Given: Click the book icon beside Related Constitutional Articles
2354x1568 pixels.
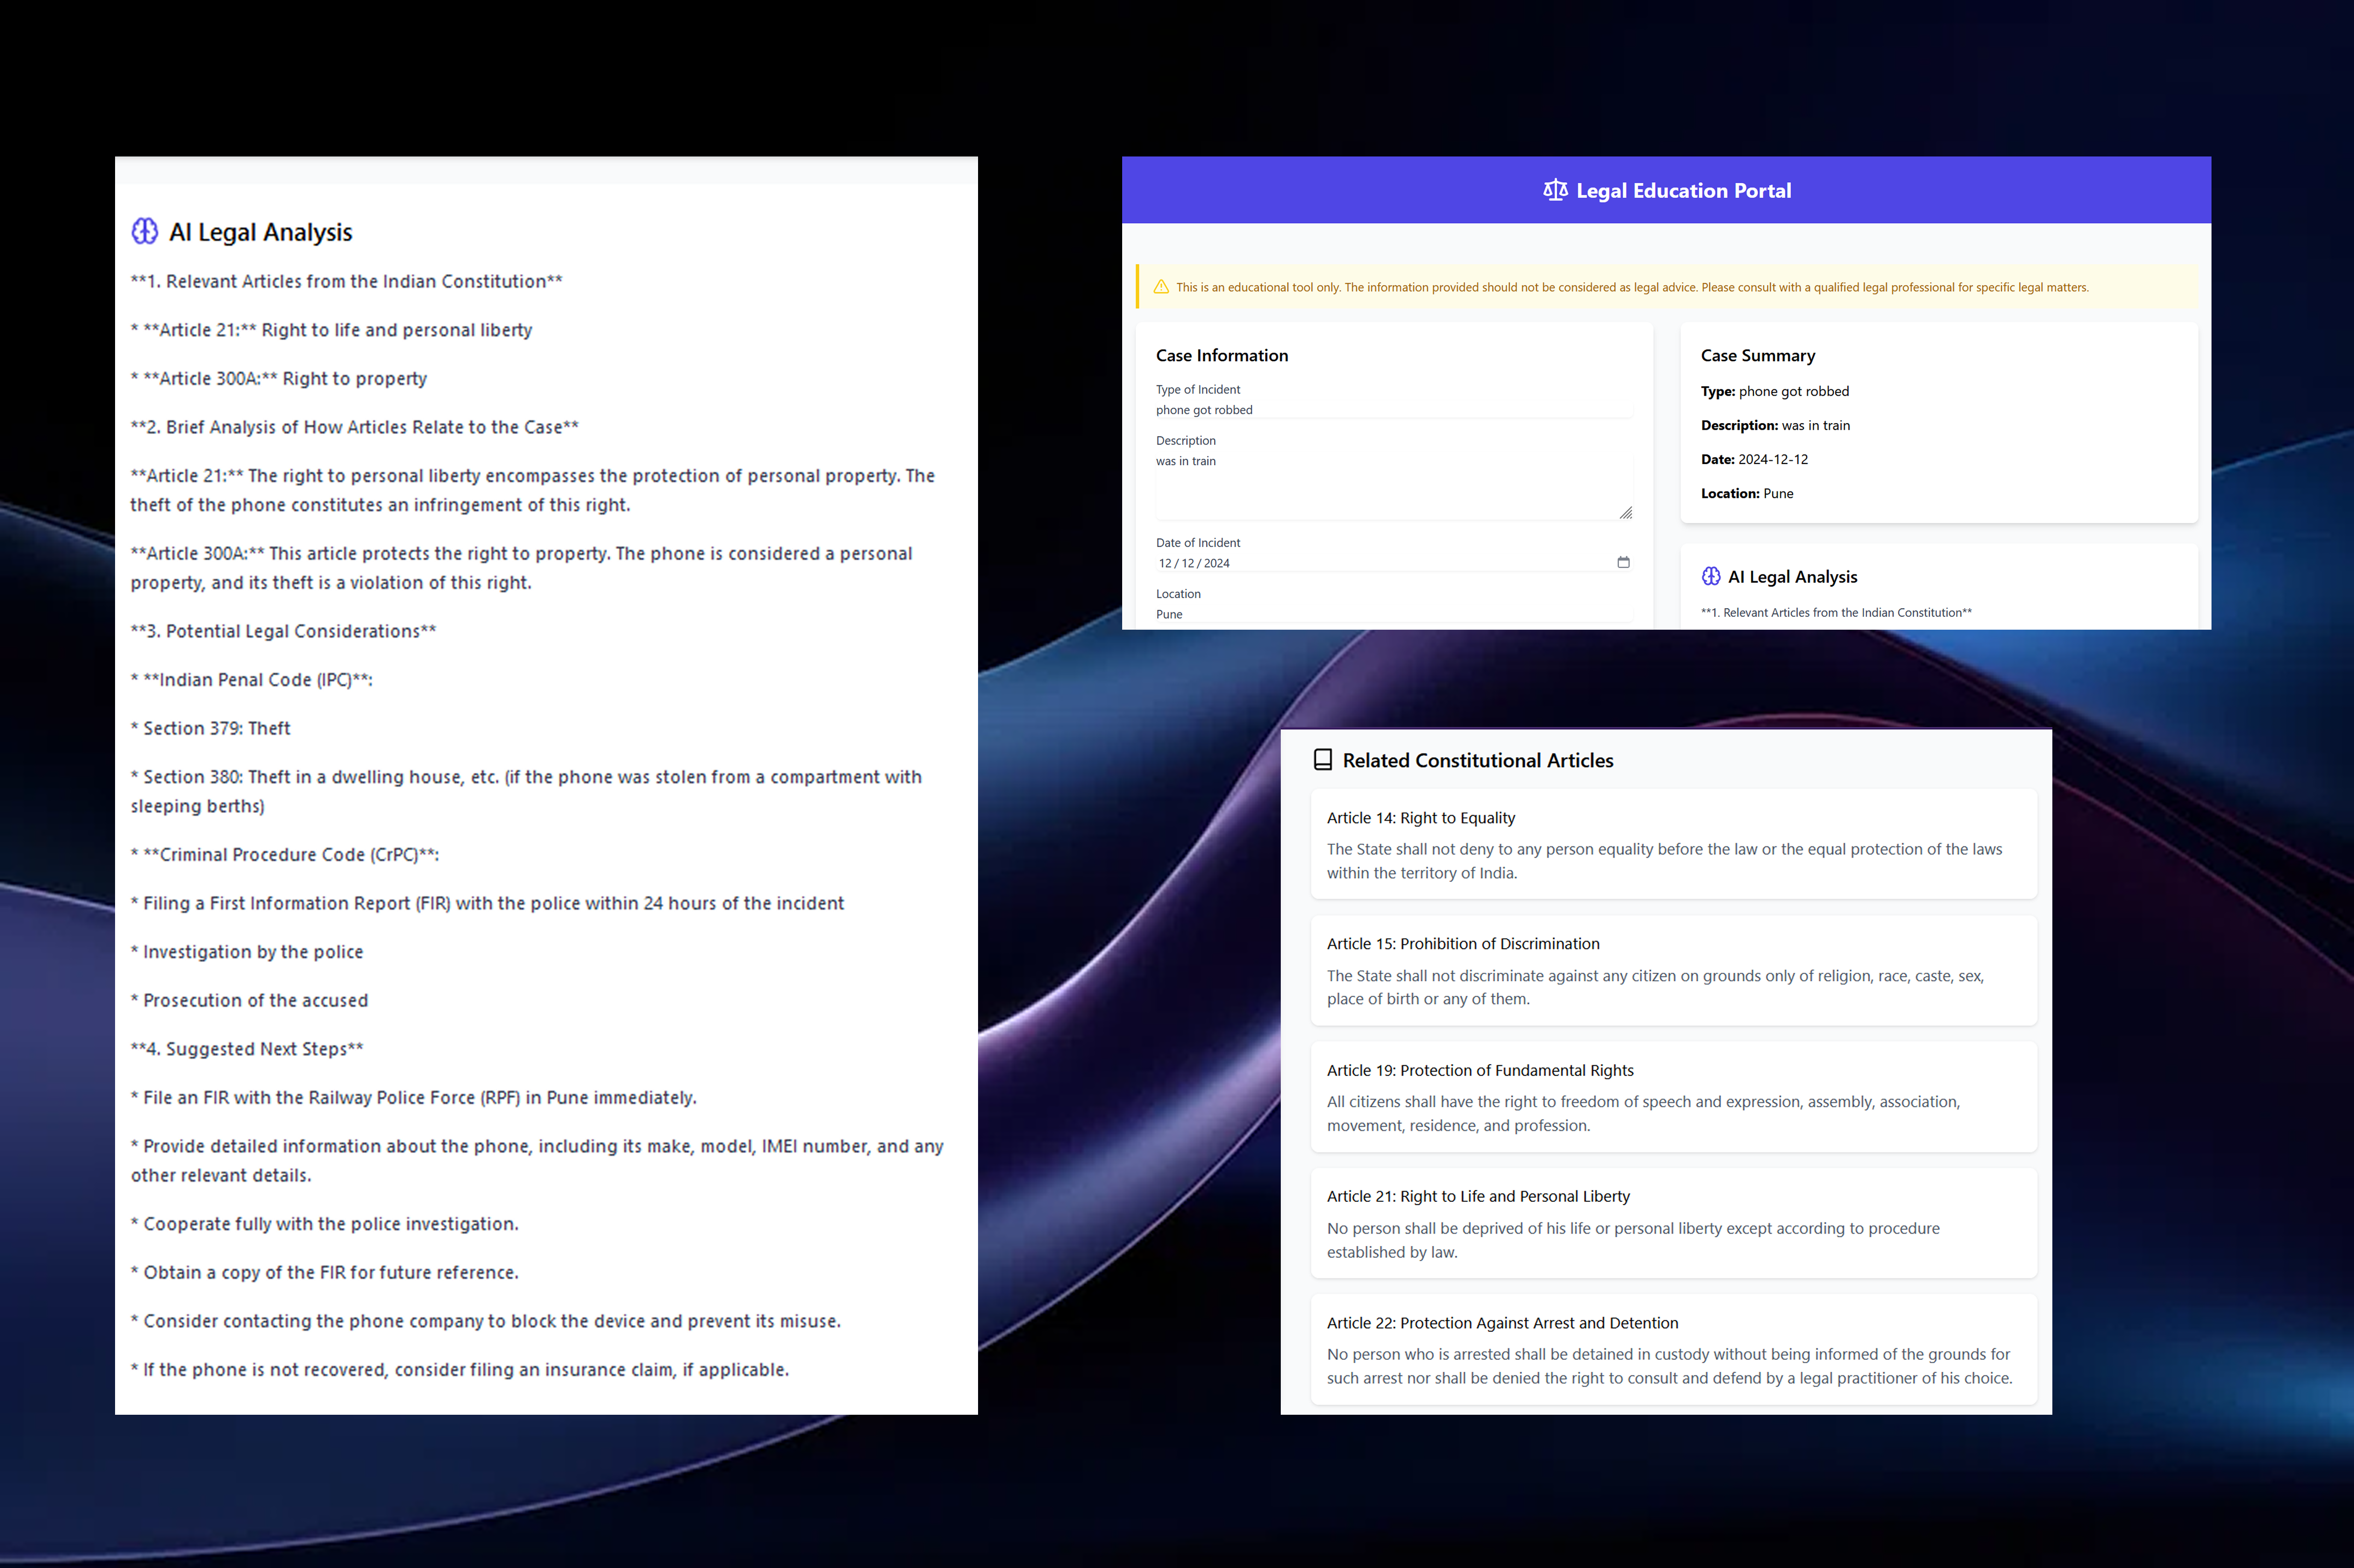Looking at the screenshot, I should (x=1322, y=760).
